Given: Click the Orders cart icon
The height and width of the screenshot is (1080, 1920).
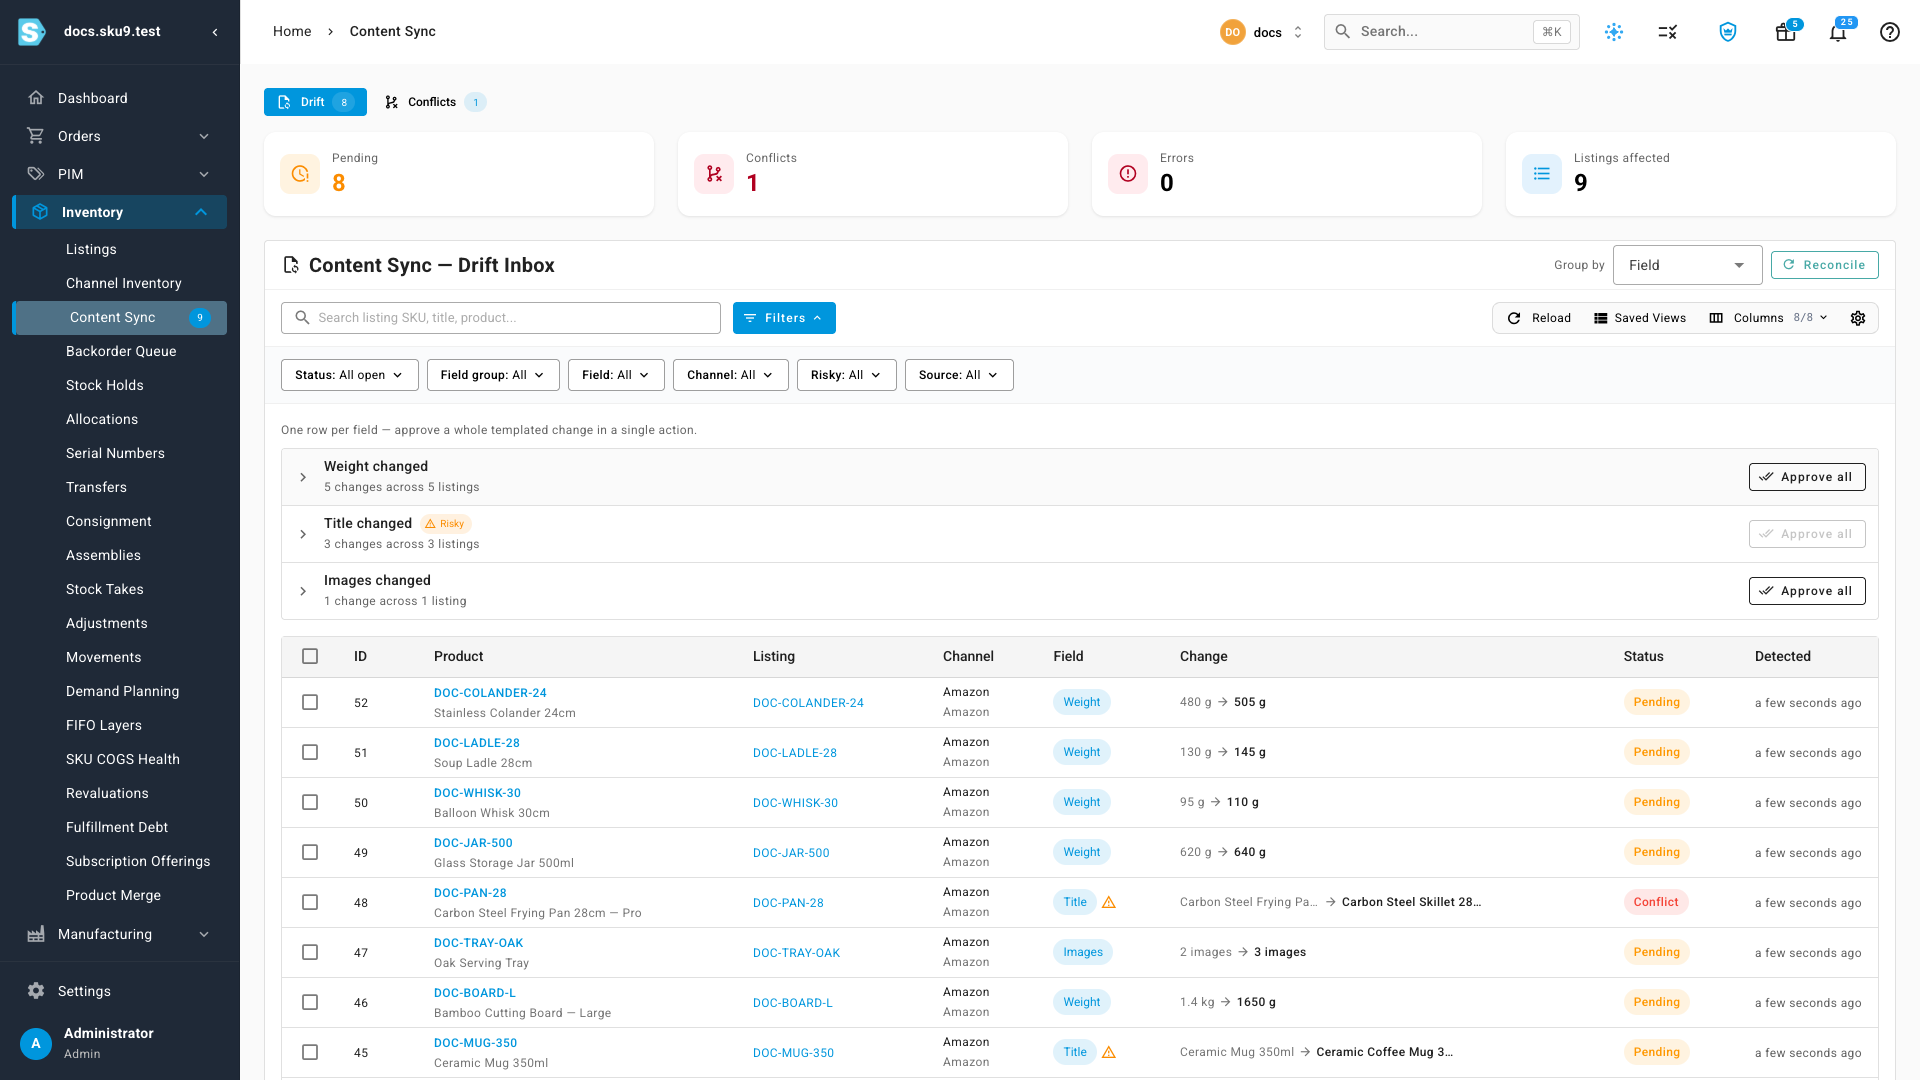Looking at the screenshot, I should tap(36, 136).
